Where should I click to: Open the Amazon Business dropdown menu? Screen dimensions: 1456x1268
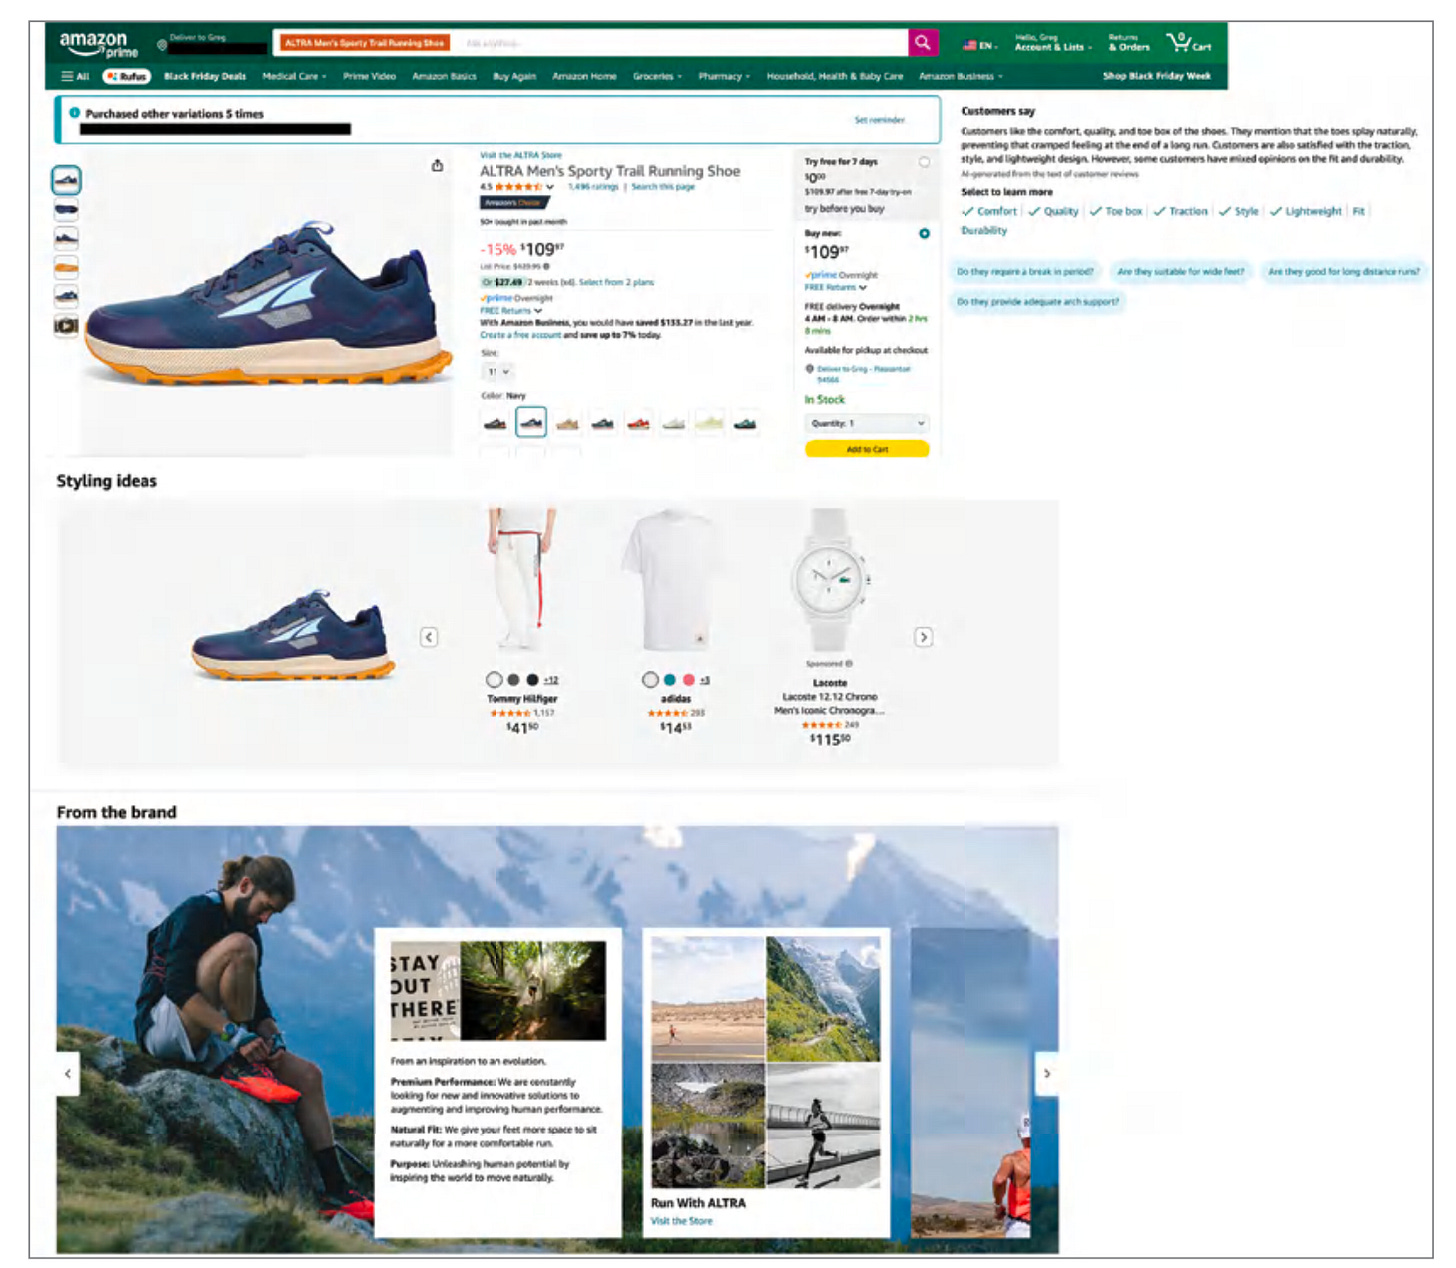point(960,76)
